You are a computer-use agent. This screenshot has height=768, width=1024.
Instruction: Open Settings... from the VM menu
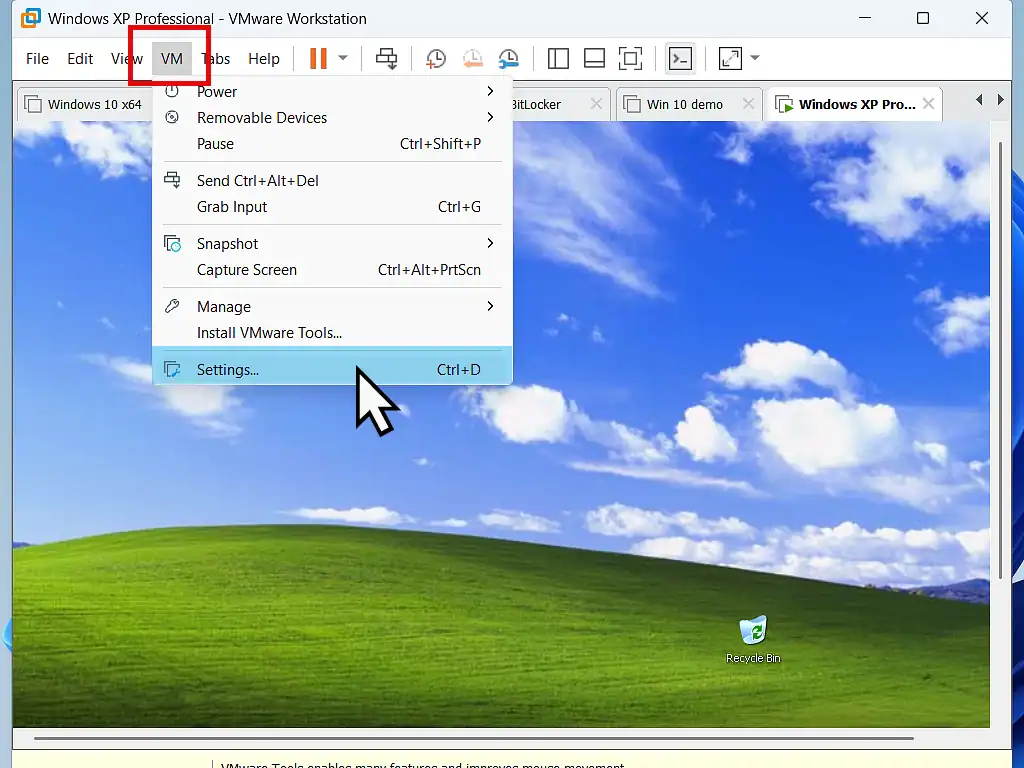tap(332, 370)
